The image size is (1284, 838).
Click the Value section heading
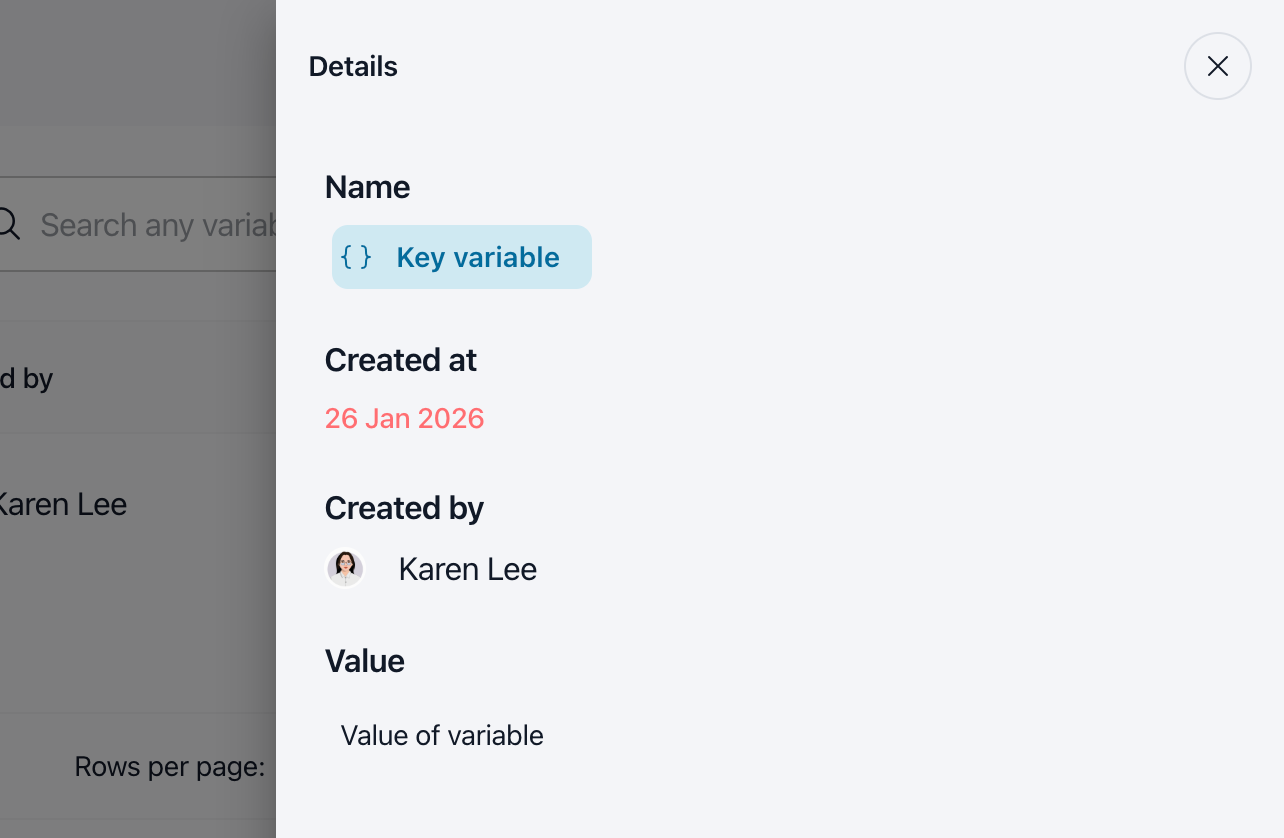coord(365,661)
